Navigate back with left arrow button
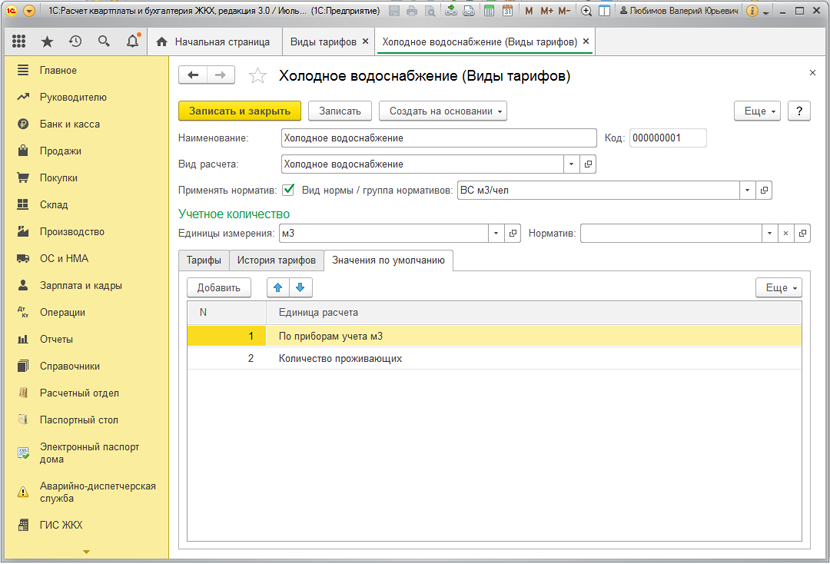The height and width of the screenshot is (564, 830). point(193,76)
